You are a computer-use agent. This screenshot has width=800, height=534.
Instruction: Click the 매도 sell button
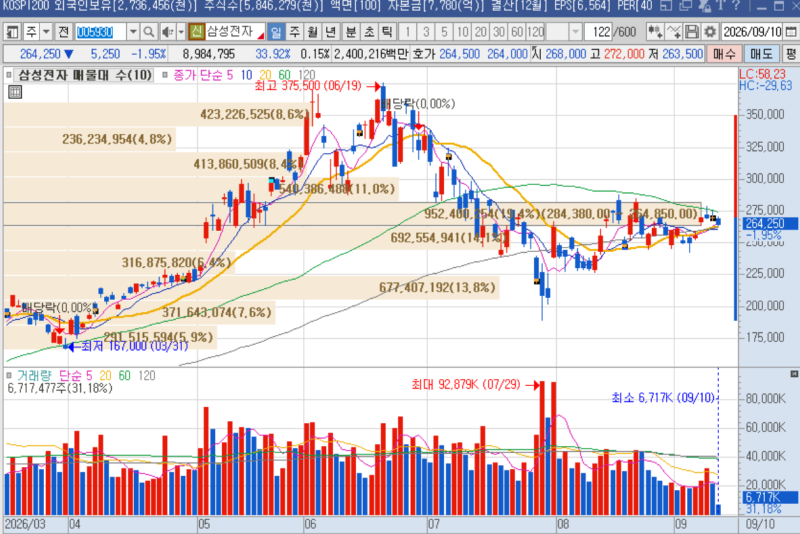pyautogui.click(x=761, y=54)
